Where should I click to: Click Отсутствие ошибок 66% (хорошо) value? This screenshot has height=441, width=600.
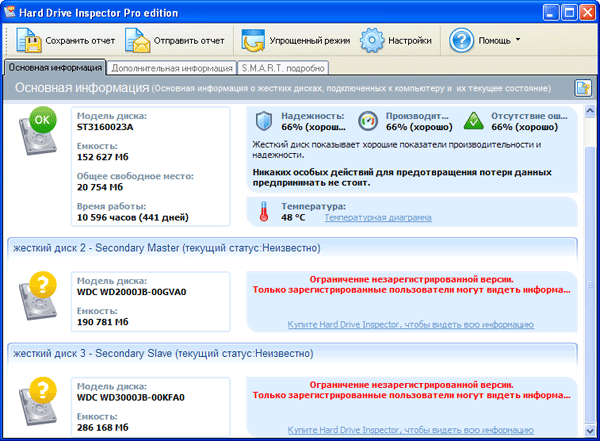pos(525,127)
